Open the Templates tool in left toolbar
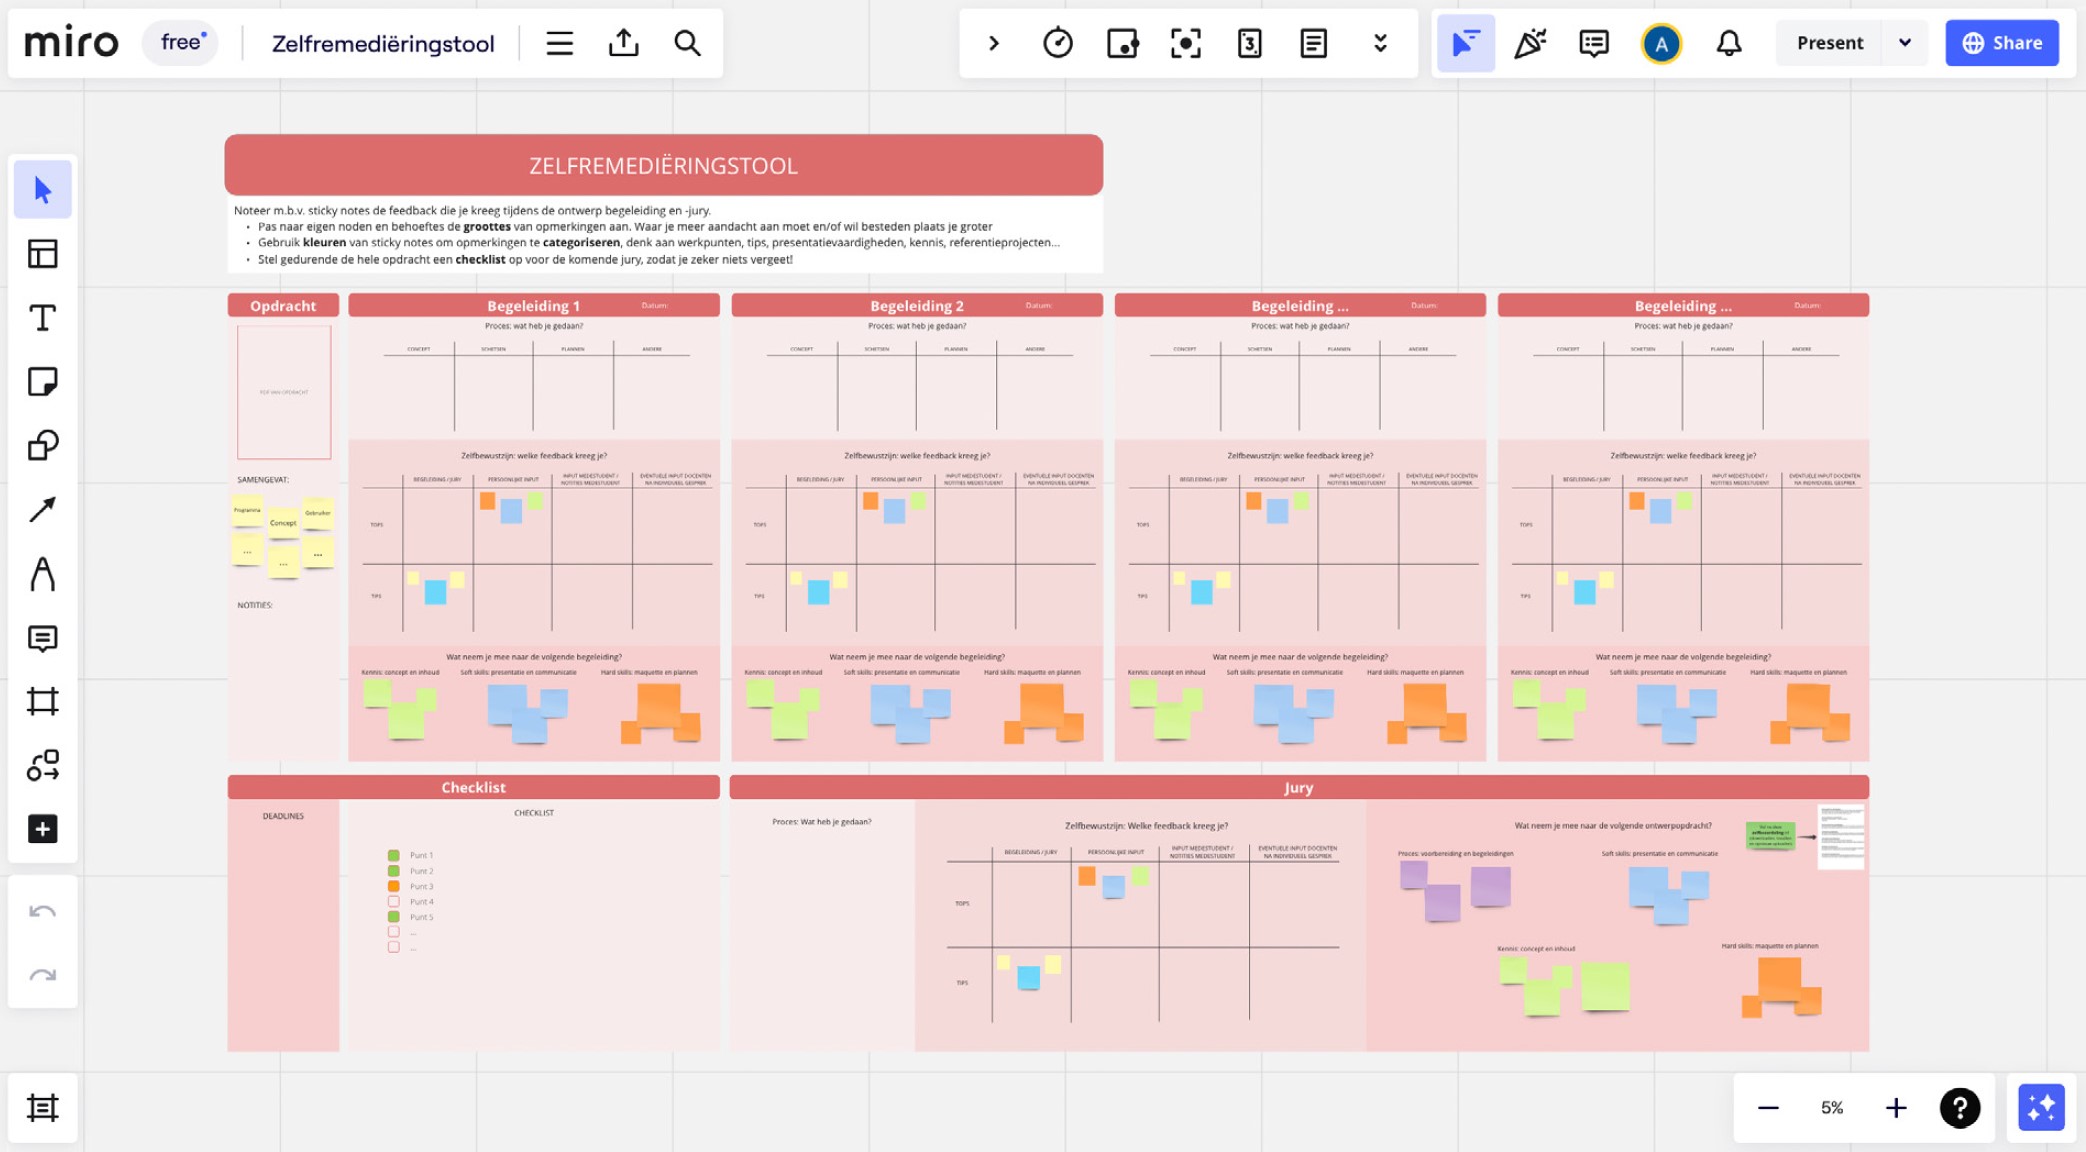Image resolution: width=2086 pixels, height=1152 pixels. [42, 253]
